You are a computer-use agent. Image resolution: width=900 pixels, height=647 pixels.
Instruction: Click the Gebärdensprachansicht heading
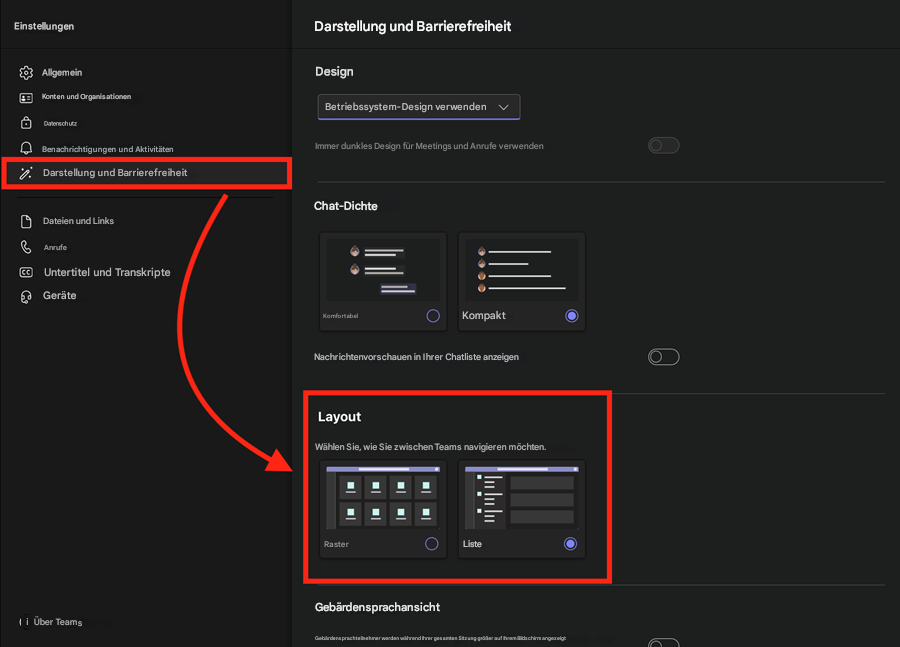377,607
